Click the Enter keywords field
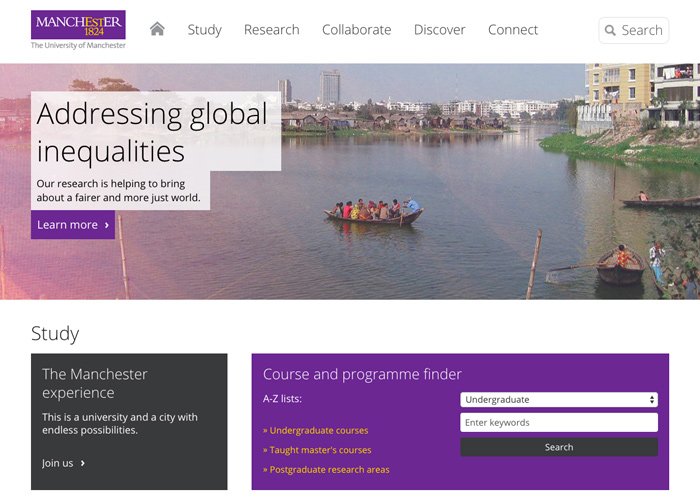Screen dimensions: 700x500 559,422
